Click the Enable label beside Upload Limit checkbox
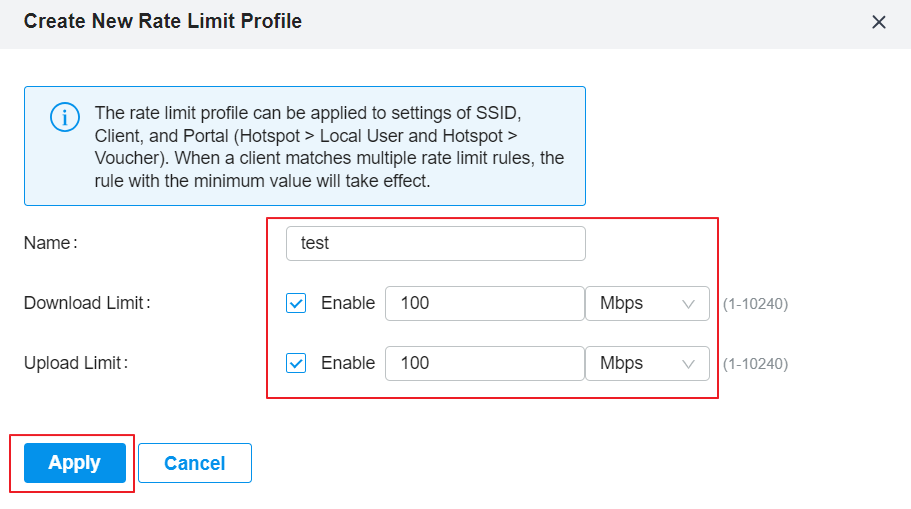This screenshot has height=509, width=911. coord(348,363)
